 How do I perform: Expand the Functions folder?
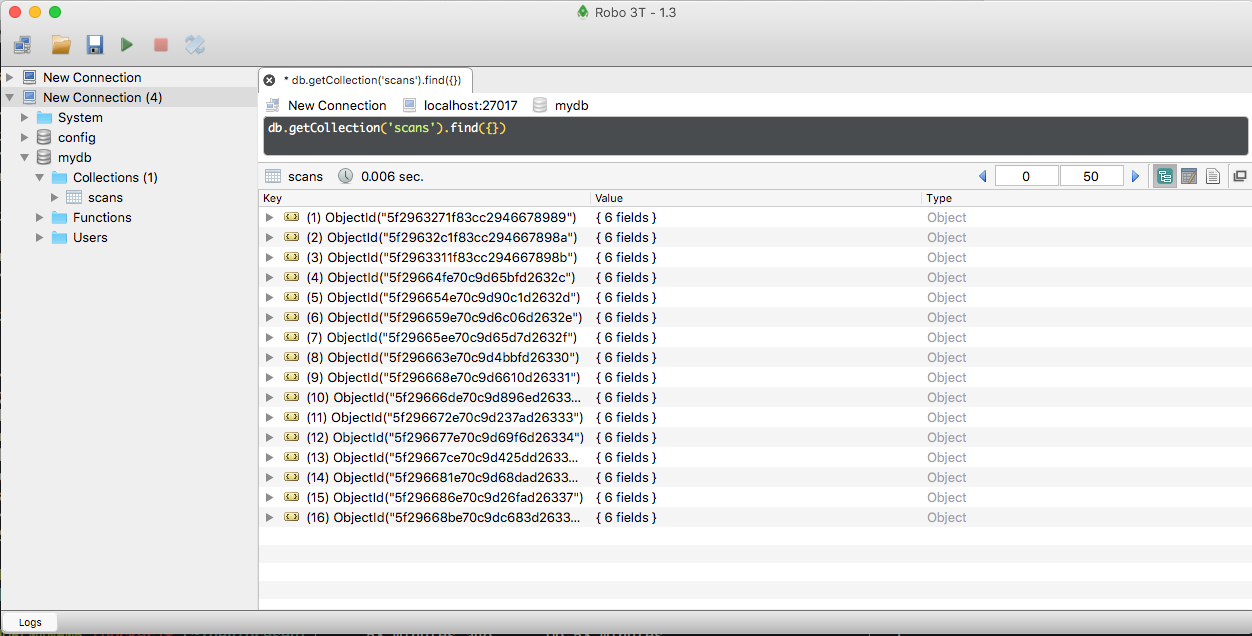click(40, 217)
